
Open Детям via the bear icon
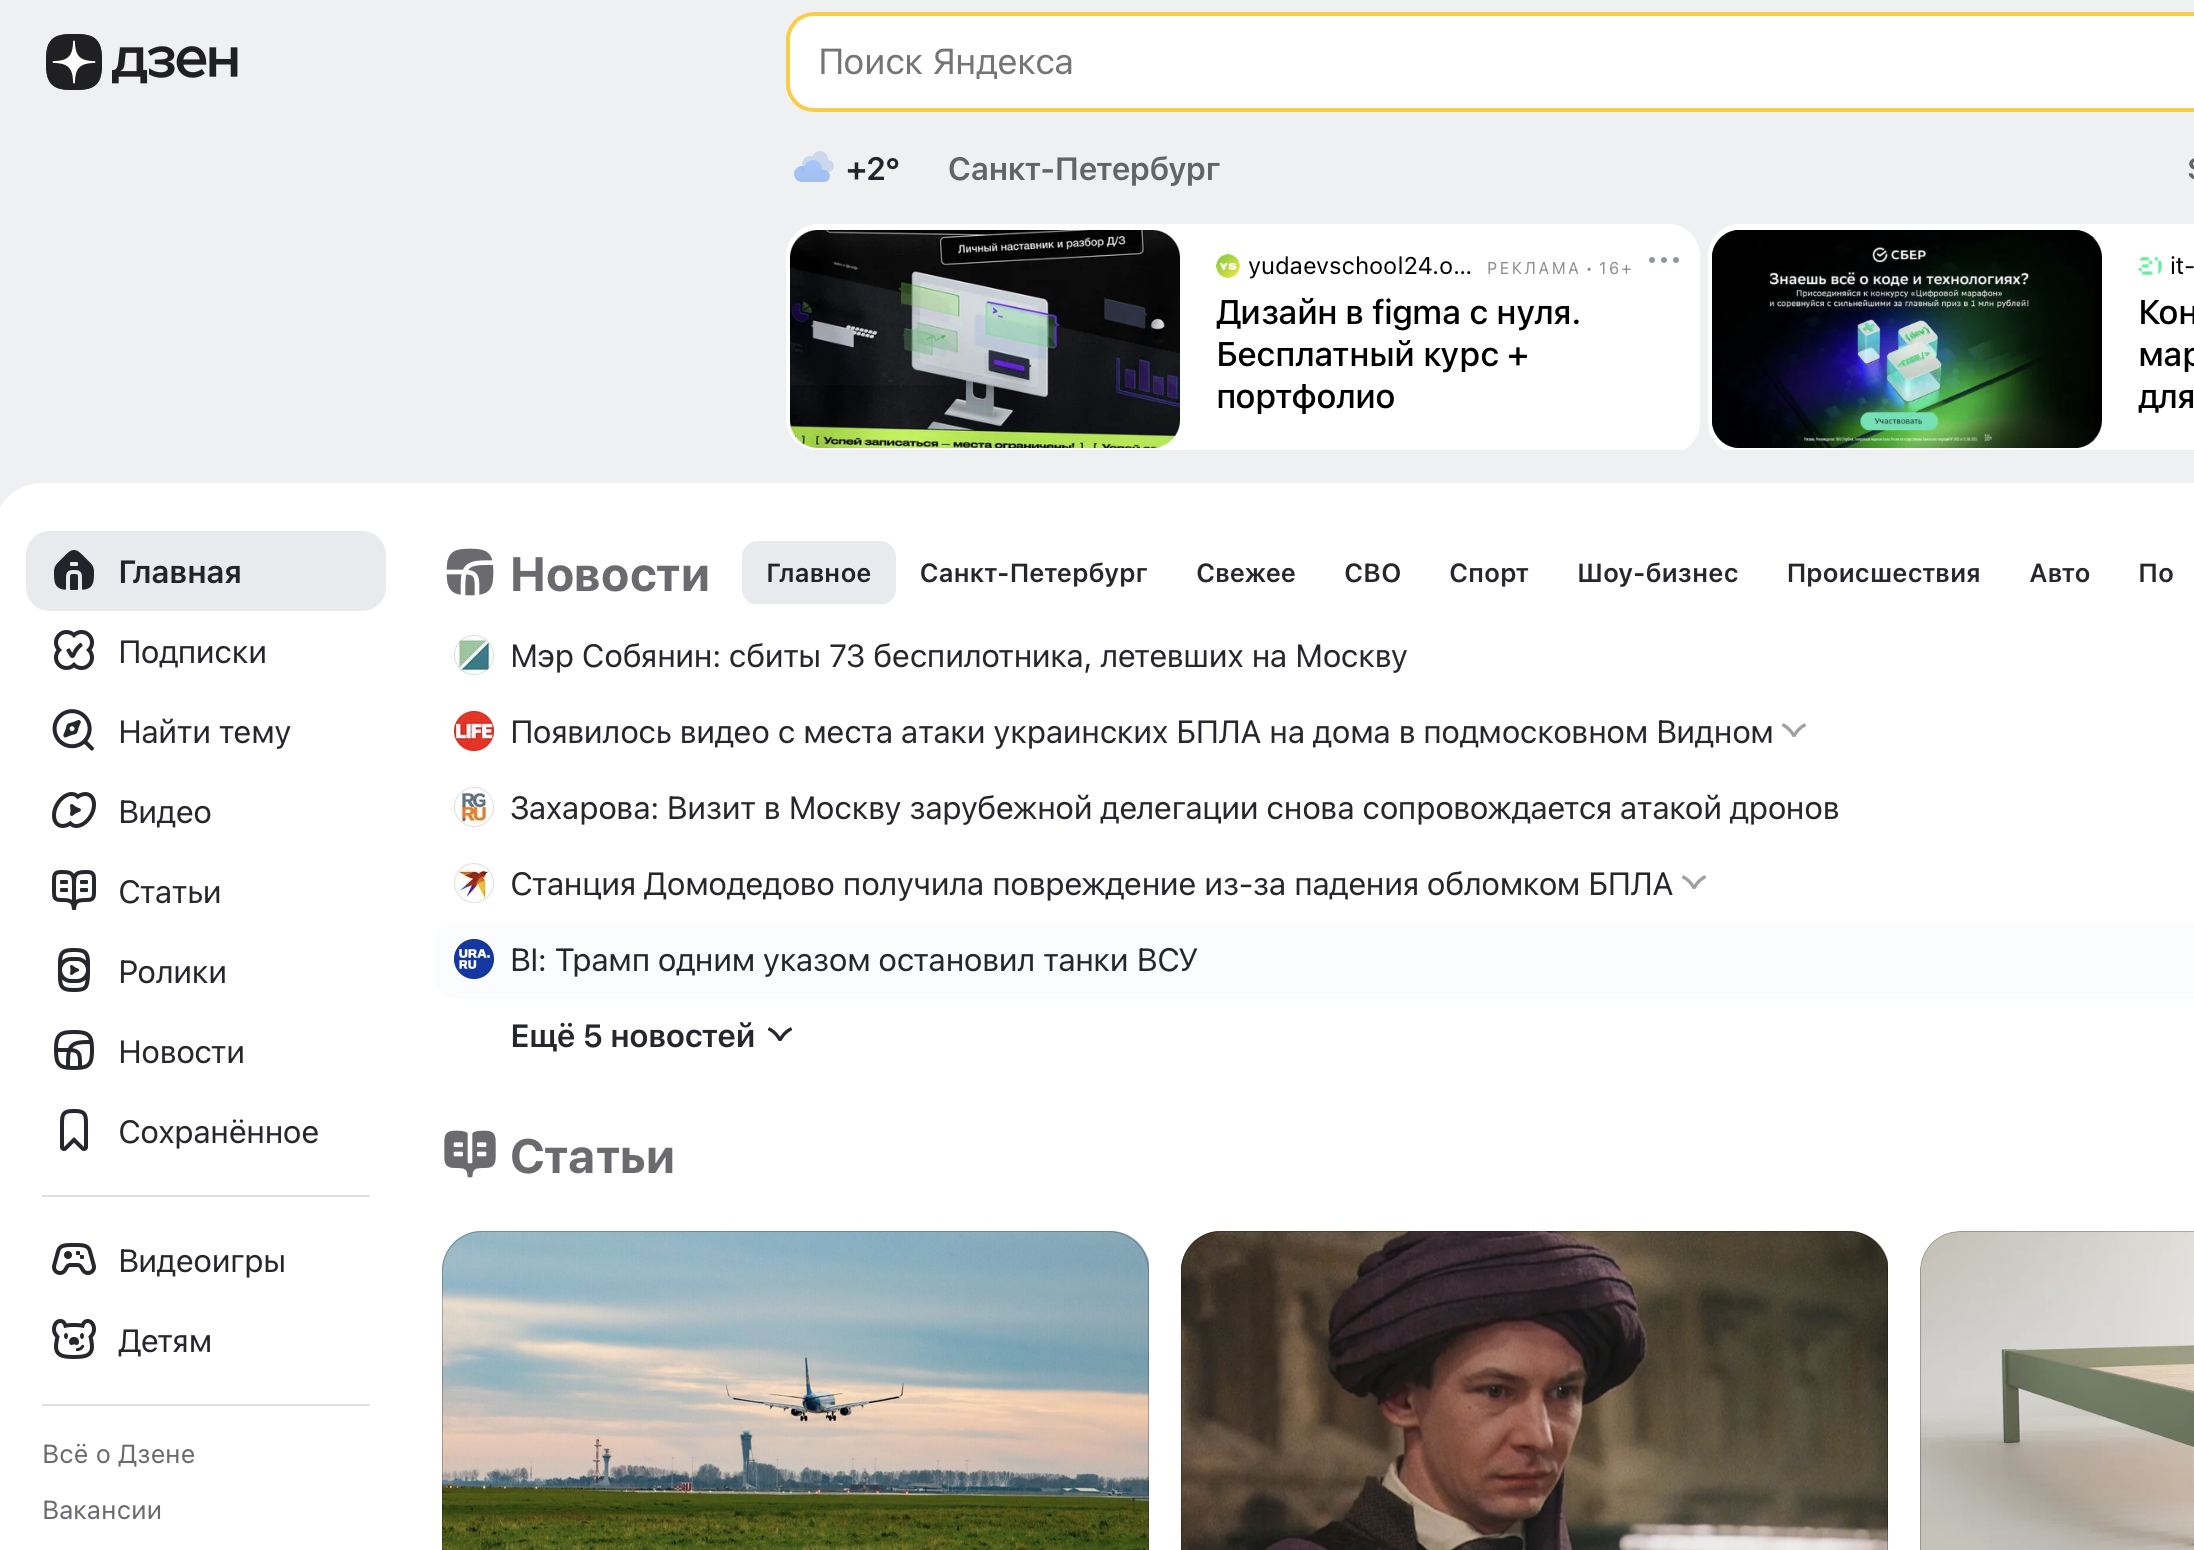(x=73, y=1340)
